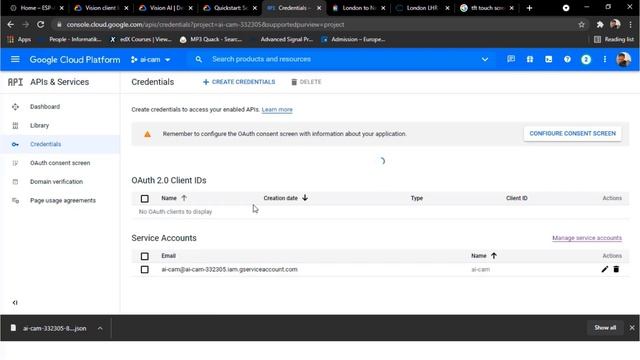The height and width of the screenshot is (360, 640).
Task: Open the edX Courses bookmark
Action: pos(141,40)
